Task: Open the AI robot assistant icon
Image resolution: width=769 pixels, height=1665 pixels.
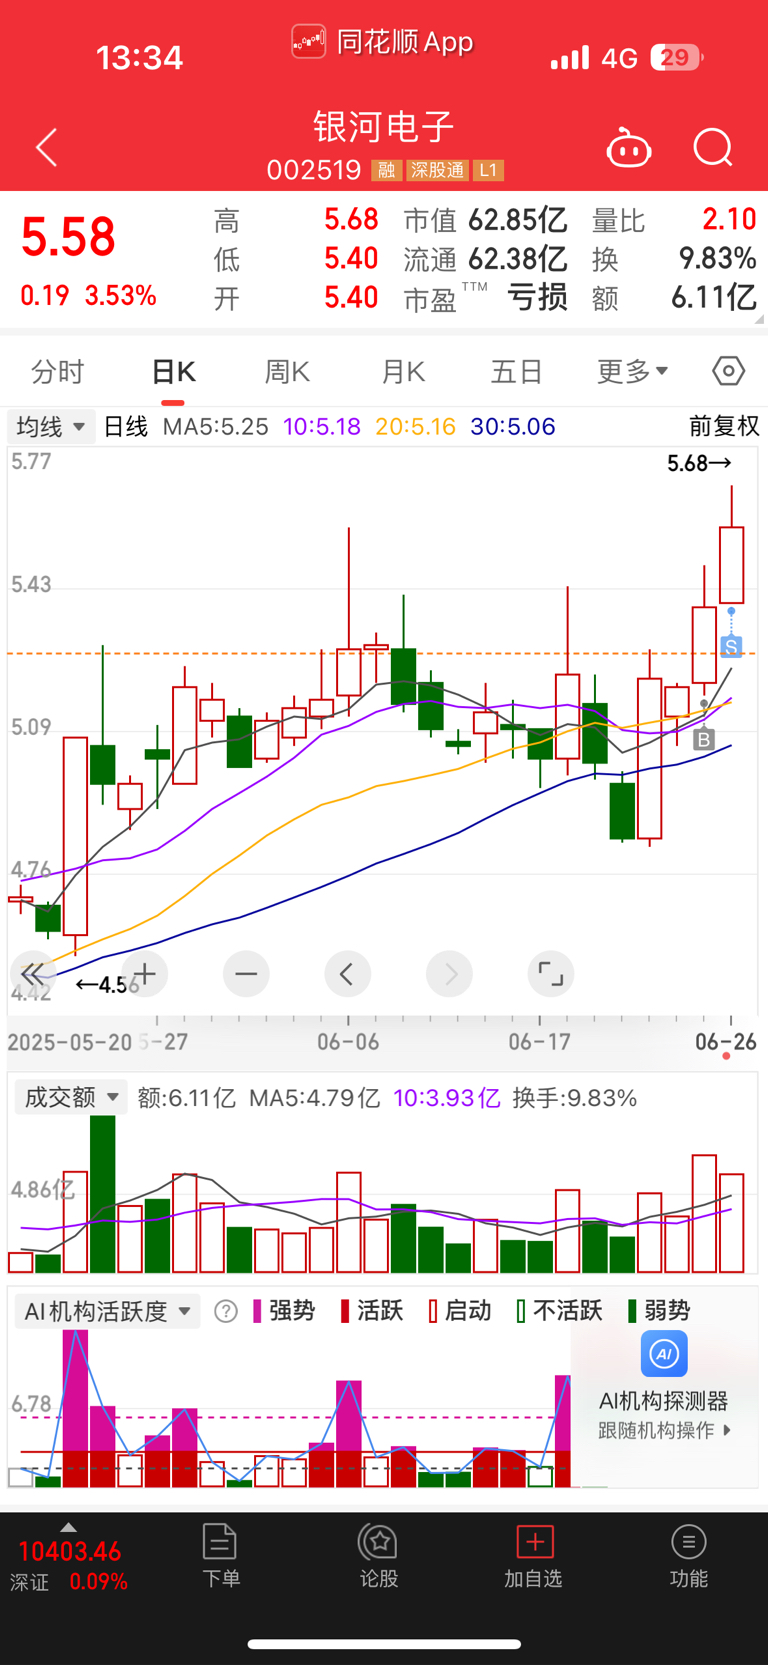Action: [629, 148]
